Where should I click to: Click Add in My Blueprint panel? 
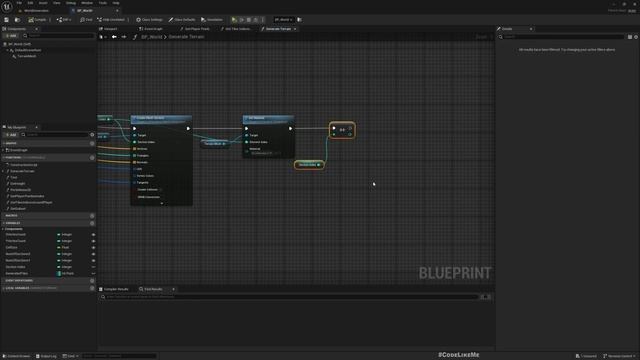click(x=11, y=135)
